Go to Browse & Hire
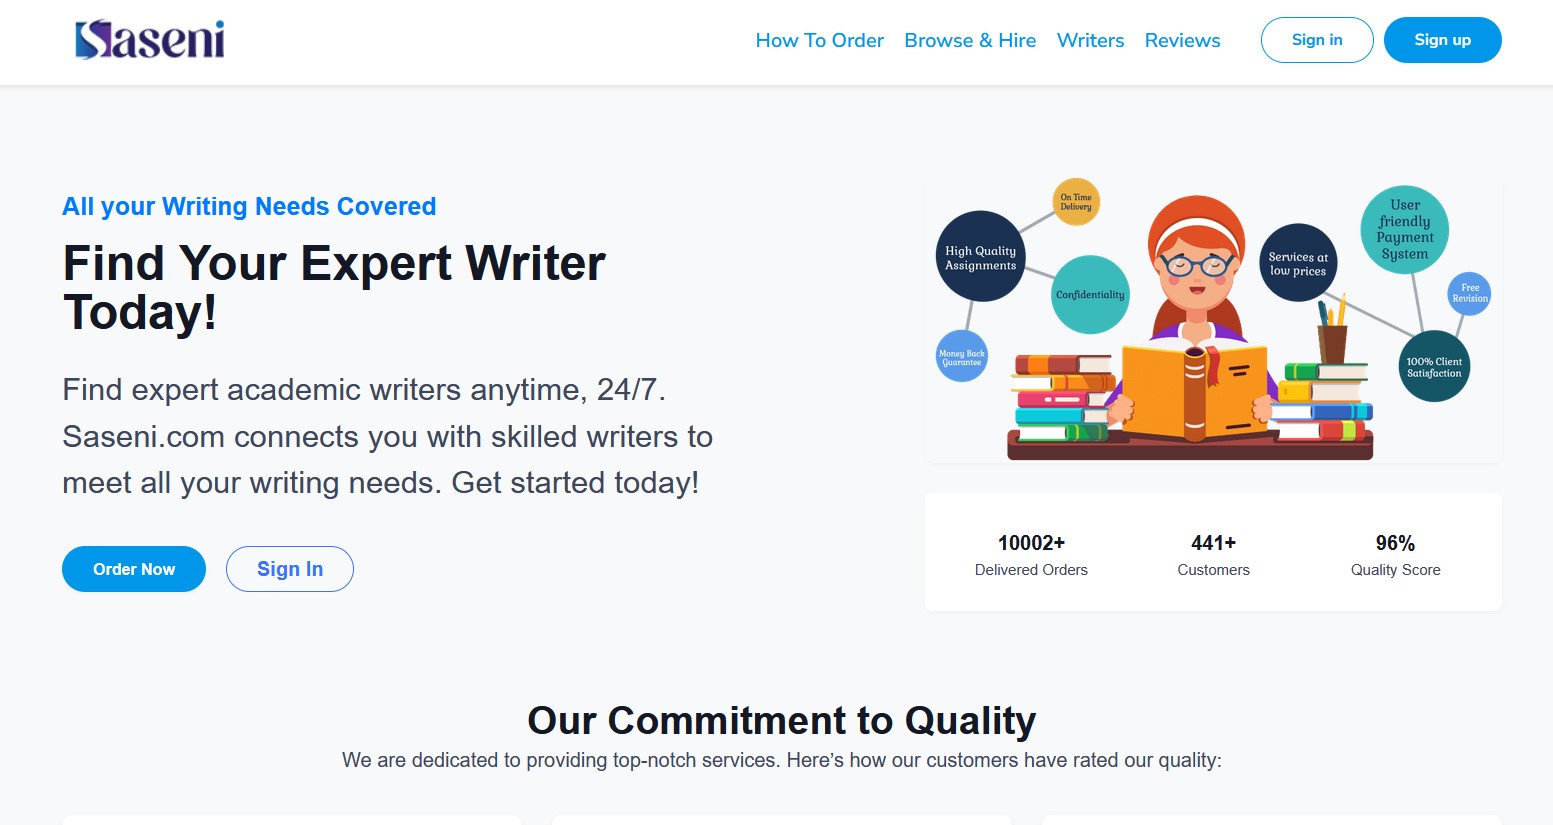Viewport: 1553px width, 825px height. 970,41
